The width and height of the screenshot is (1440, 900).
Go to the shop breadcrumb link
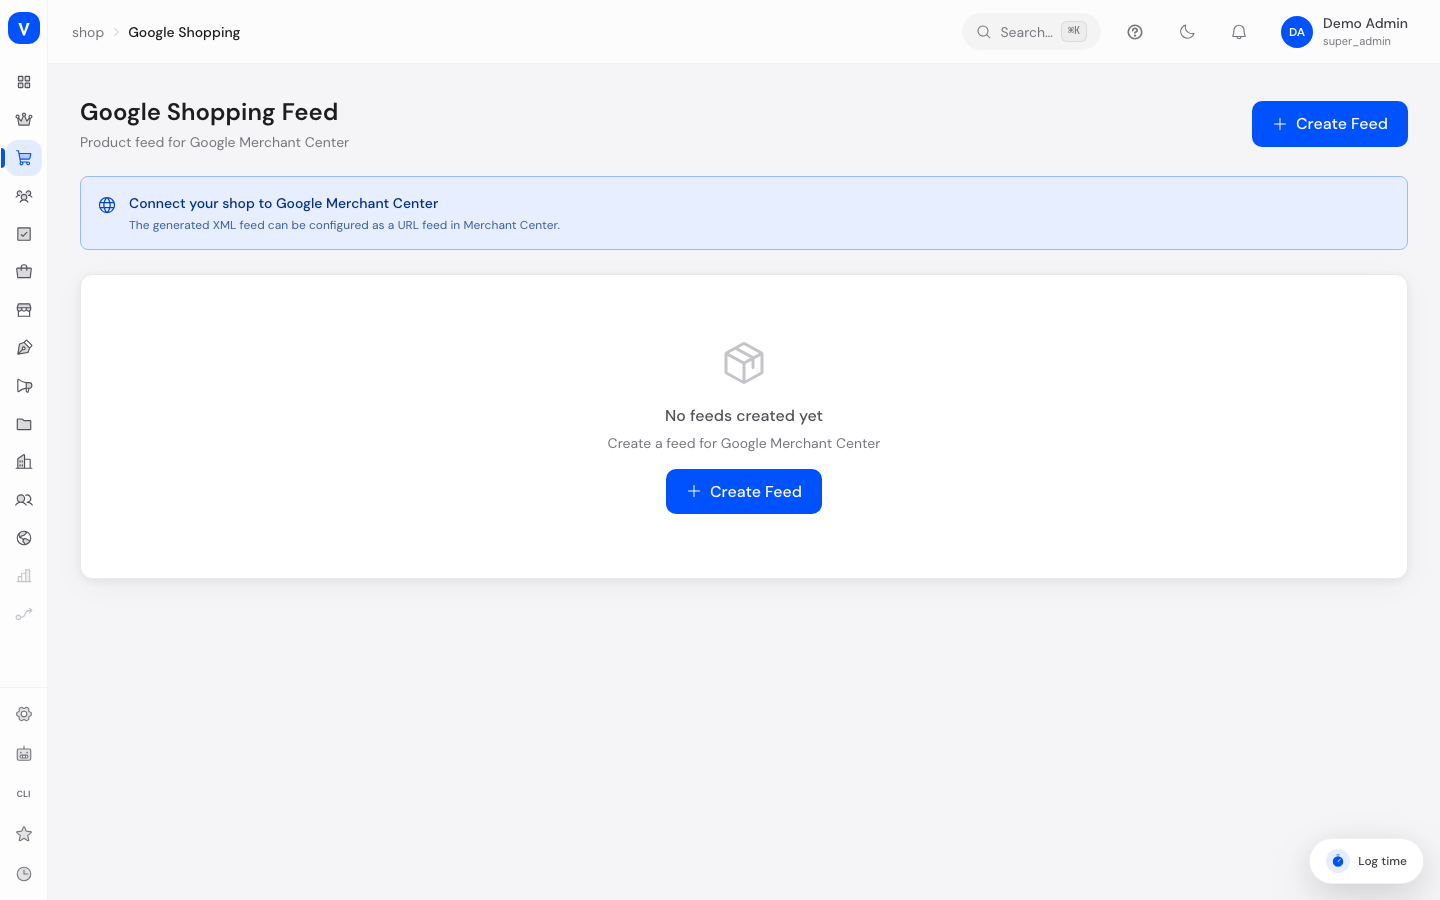88,32
